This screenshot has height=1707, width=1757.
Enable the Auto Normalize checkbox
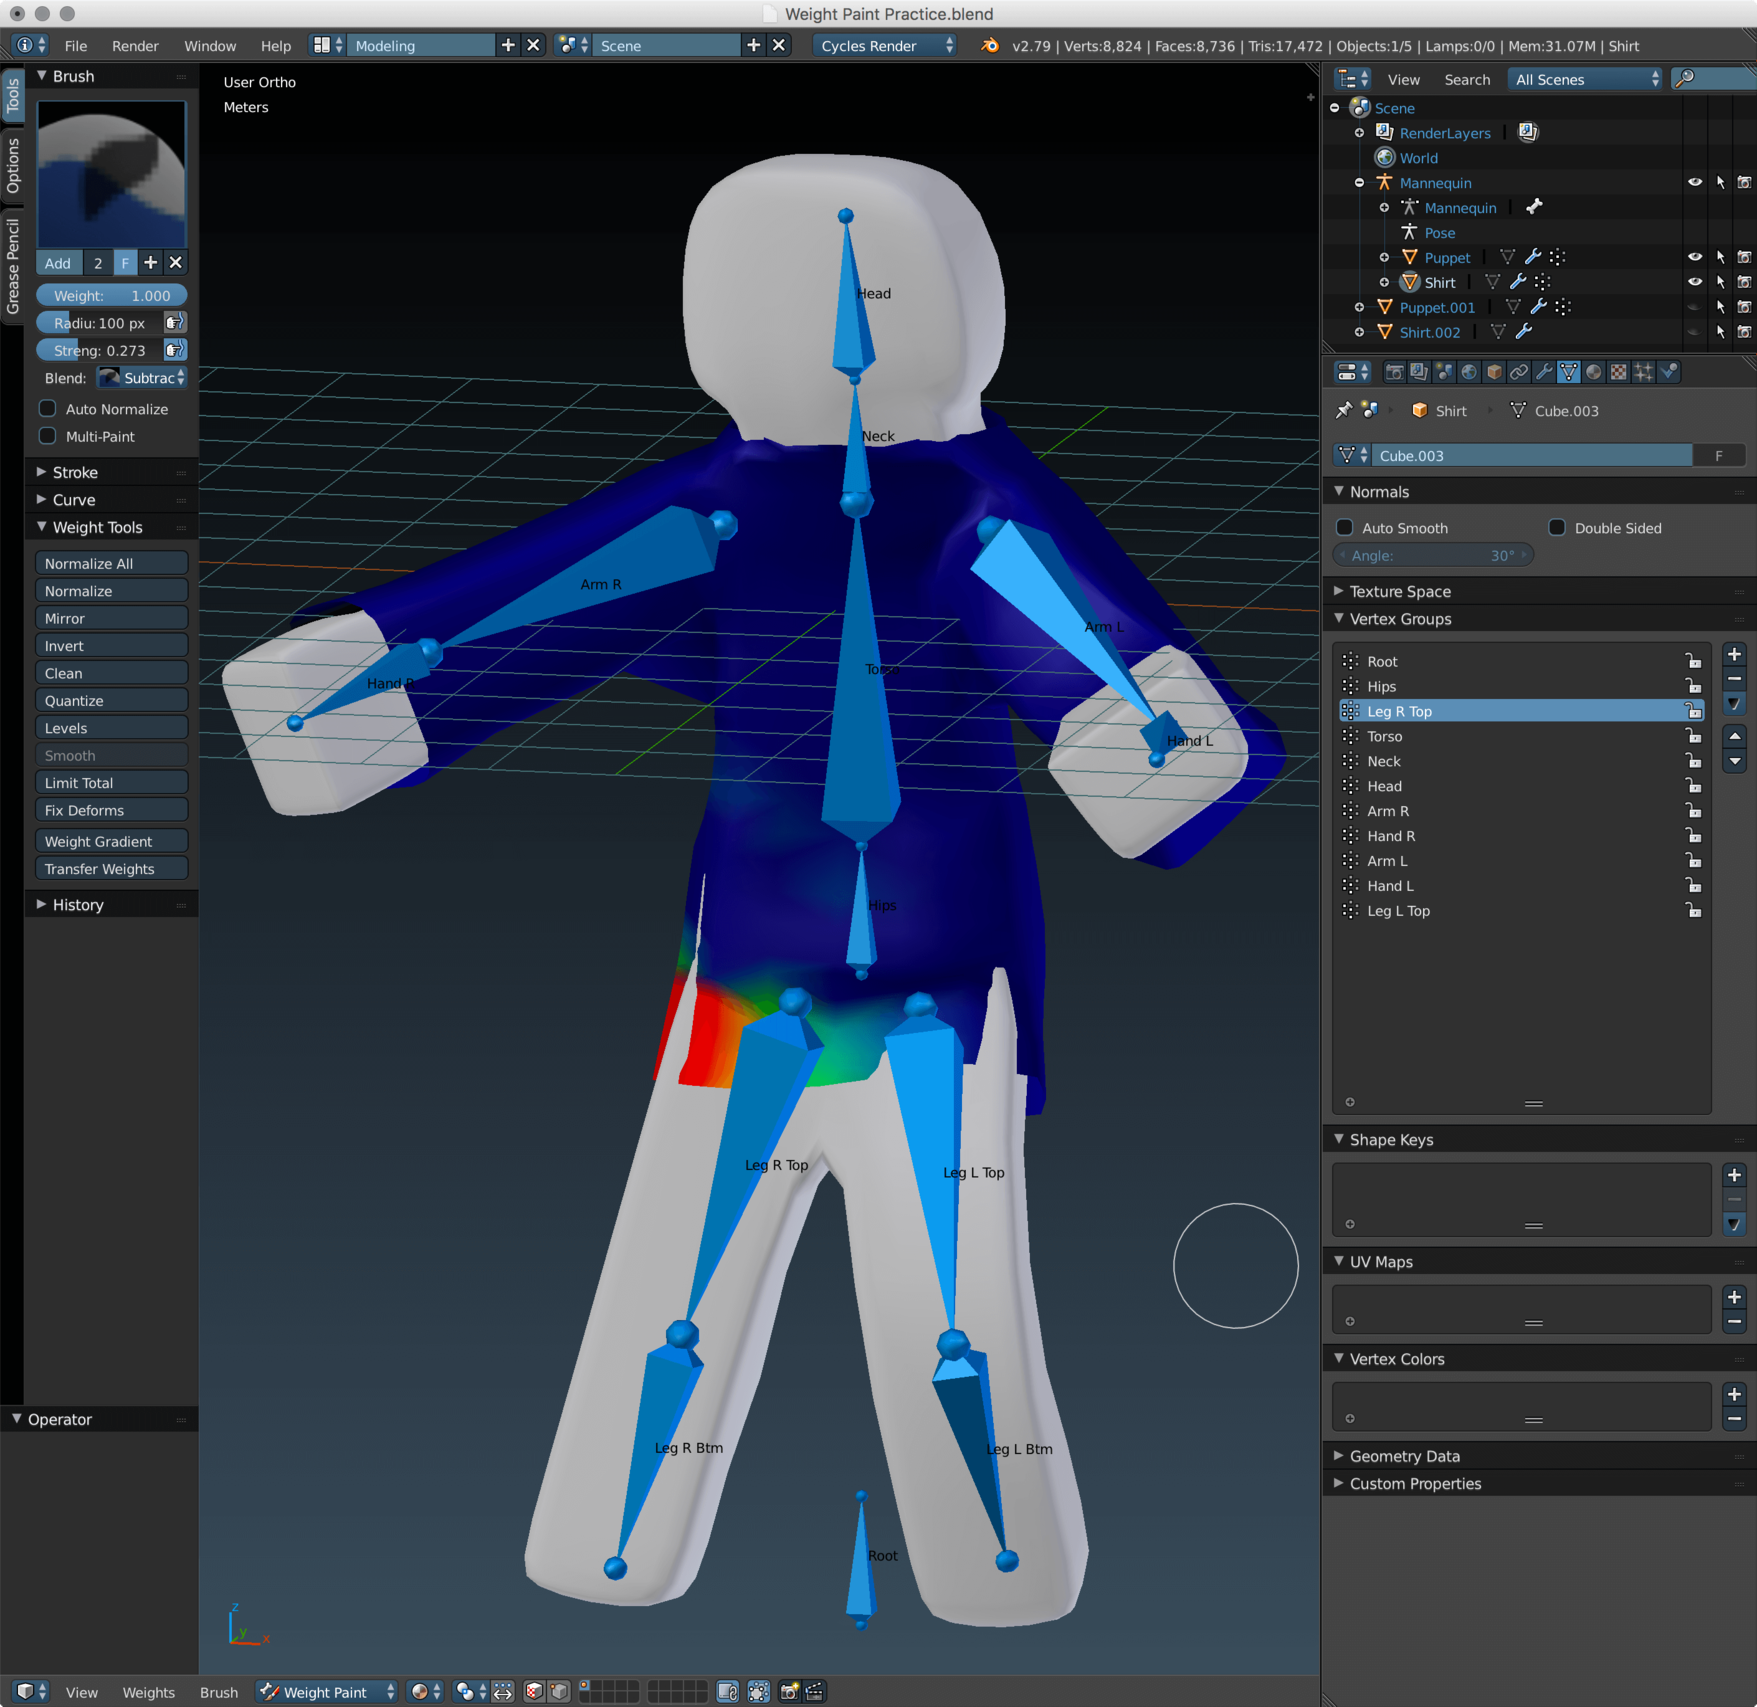(47, 408)
